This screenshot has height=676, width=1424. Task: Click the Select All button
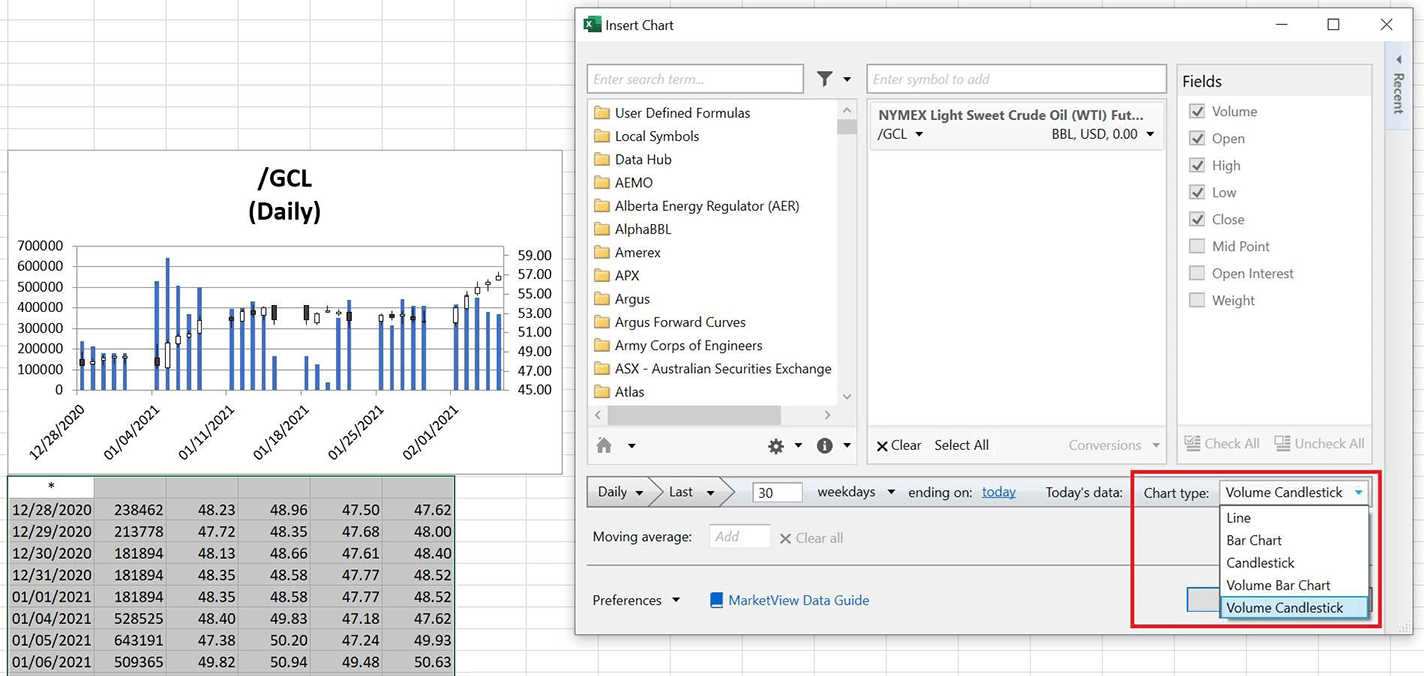point(961,446)
